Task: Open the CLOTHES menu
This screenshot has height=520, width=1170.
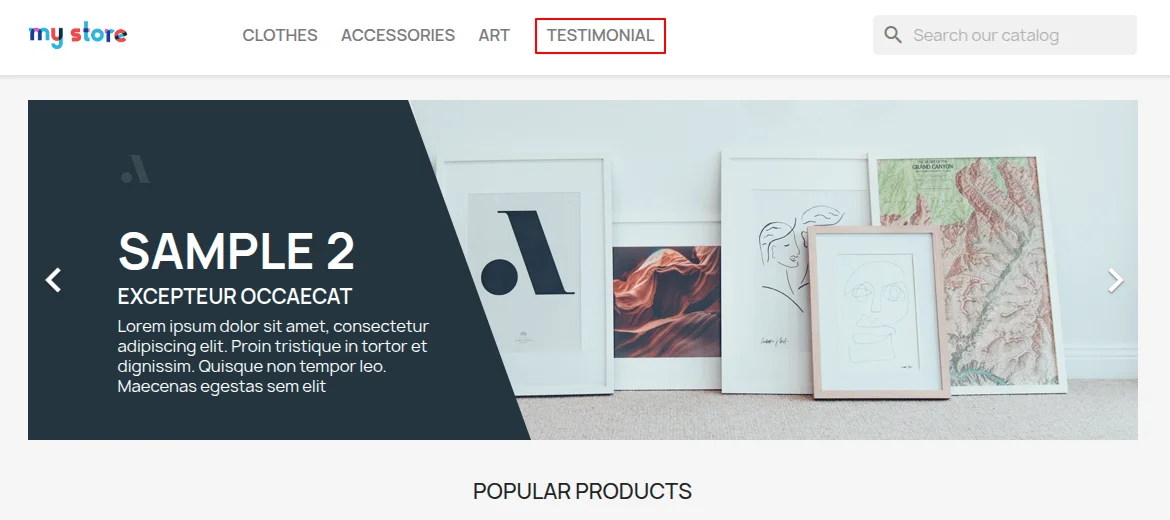Action: click(x=280, y=35)
